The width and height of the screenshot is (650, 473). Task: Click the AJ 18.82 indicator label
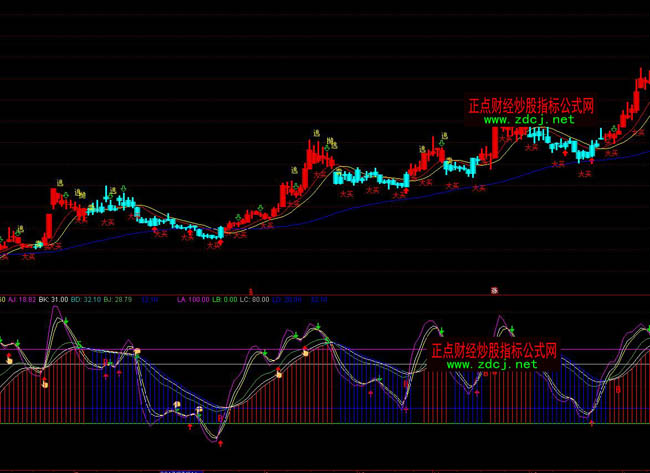pos(22,299)
